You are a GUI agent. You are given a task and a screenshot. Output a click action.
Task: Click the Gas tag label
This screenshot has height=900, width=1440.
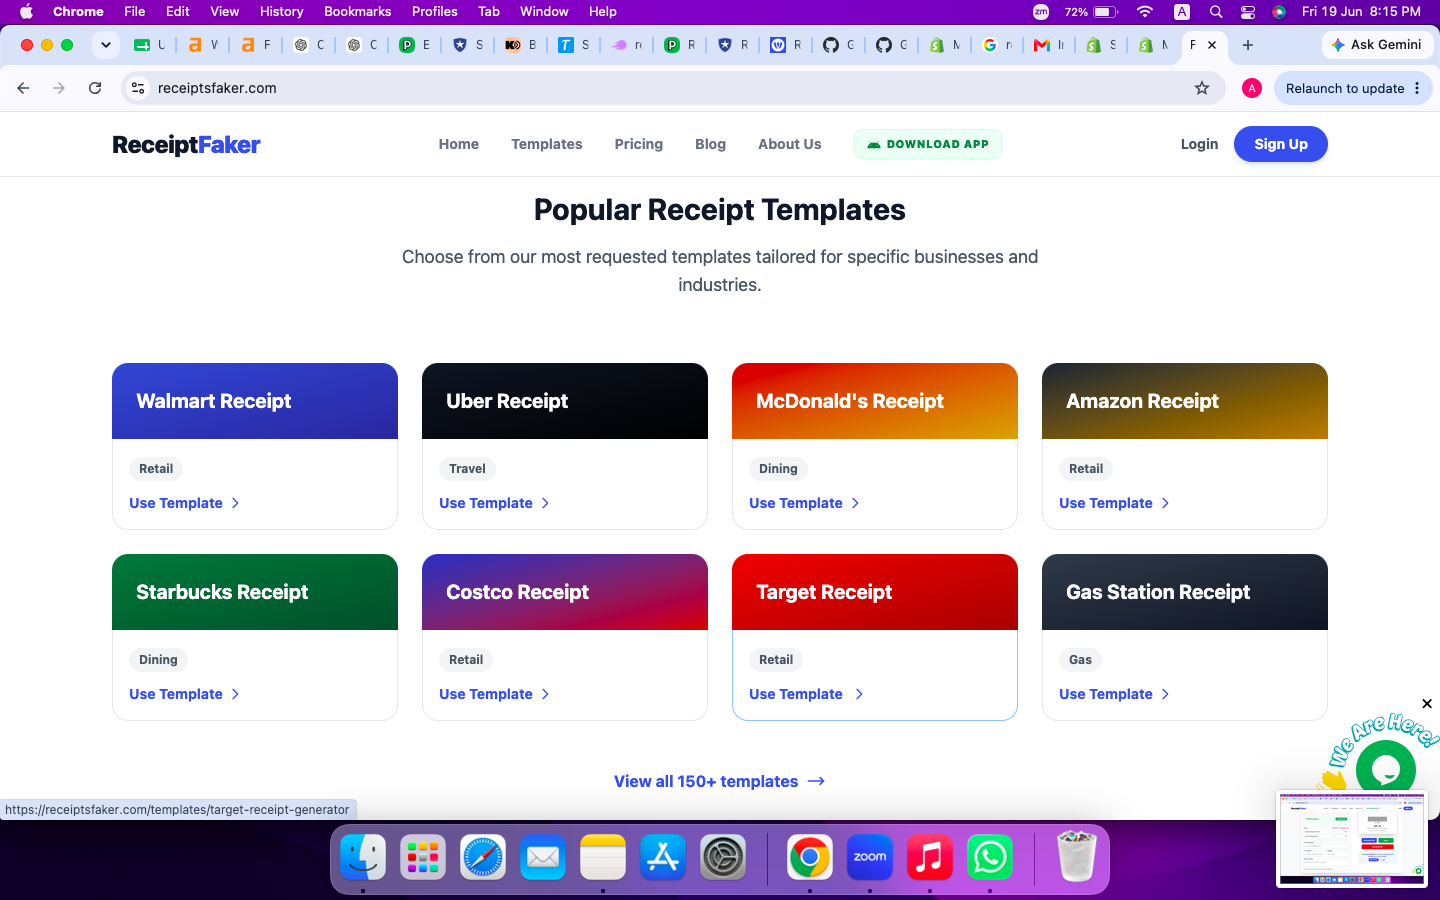coord(1080,660)
